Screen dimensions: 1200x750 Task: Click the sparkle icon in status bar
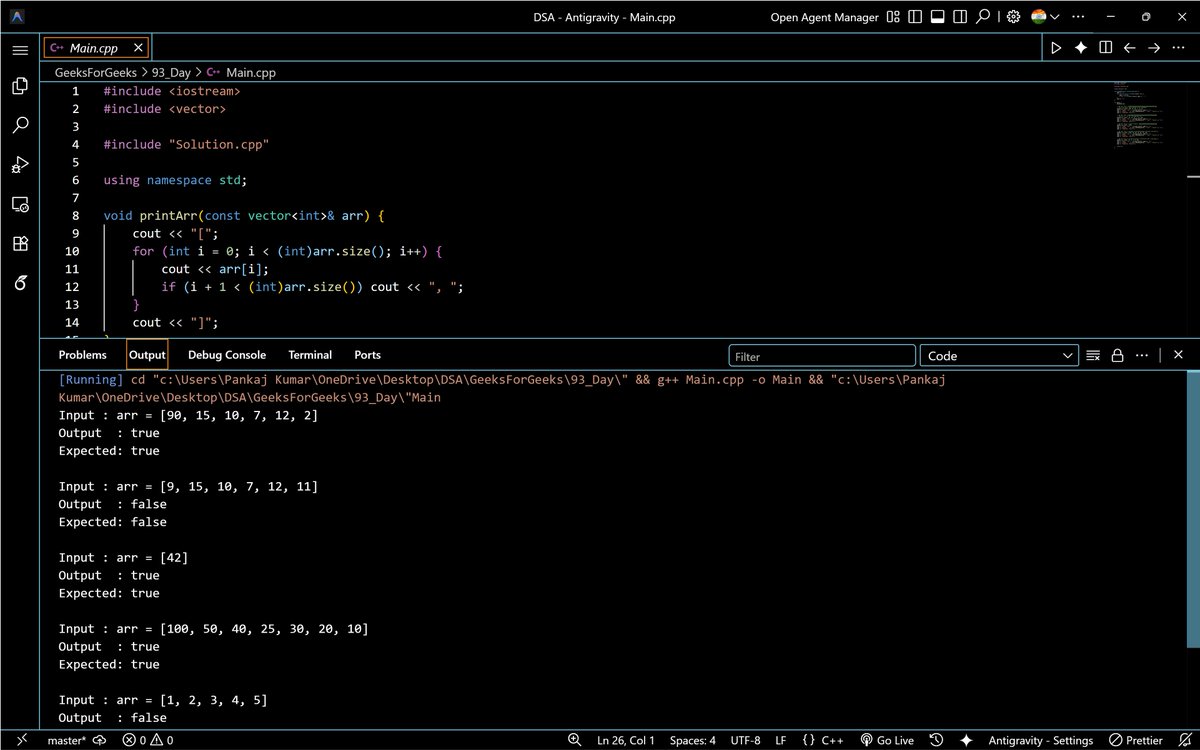click(x=966, y=740)
